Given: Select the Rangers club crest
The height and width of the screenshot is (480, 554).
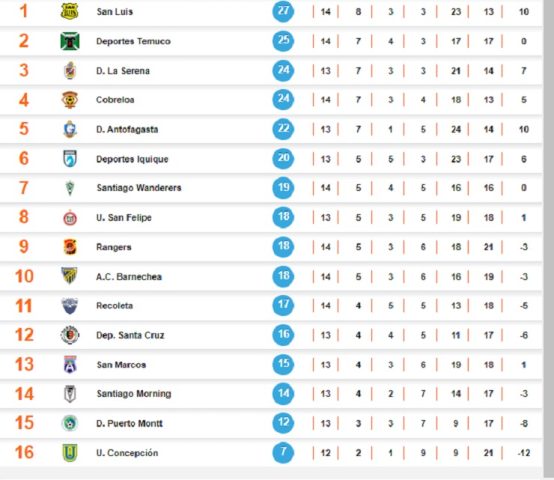Looking at the screenshot, I should (70, 247).
